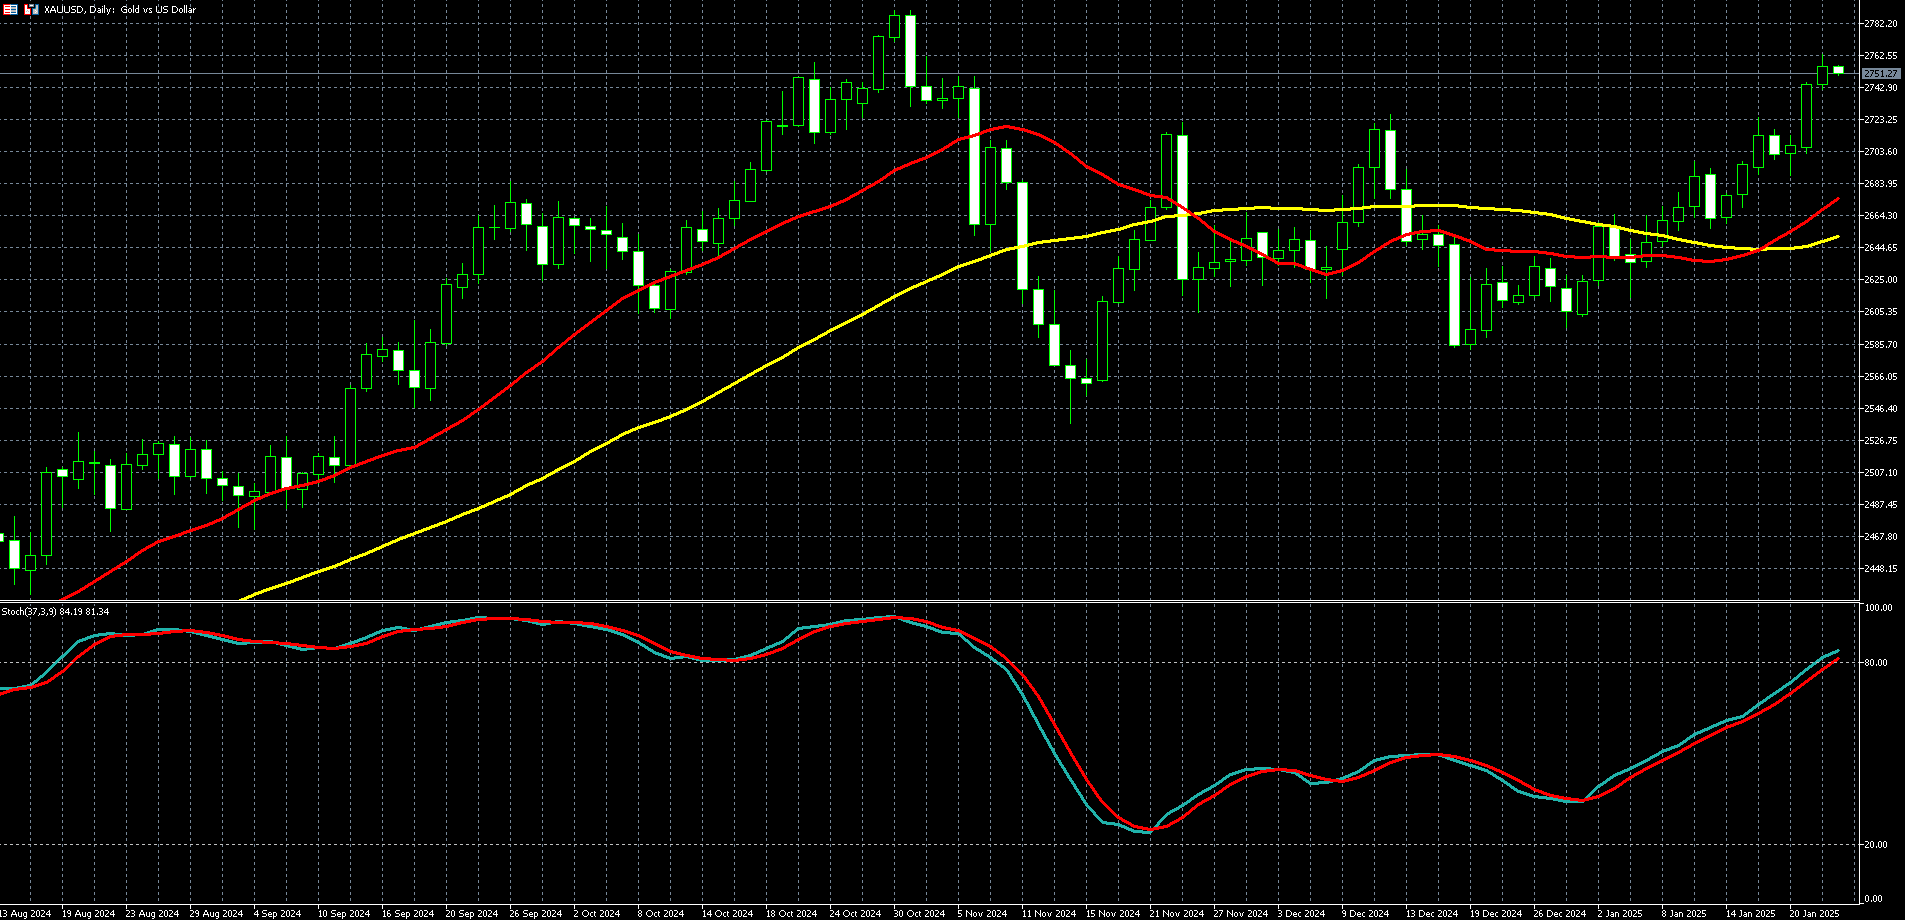This screenshot has width=1905, height=920.
Task: Click the 2448.15 price axis label
Action: coord(1881,569)
